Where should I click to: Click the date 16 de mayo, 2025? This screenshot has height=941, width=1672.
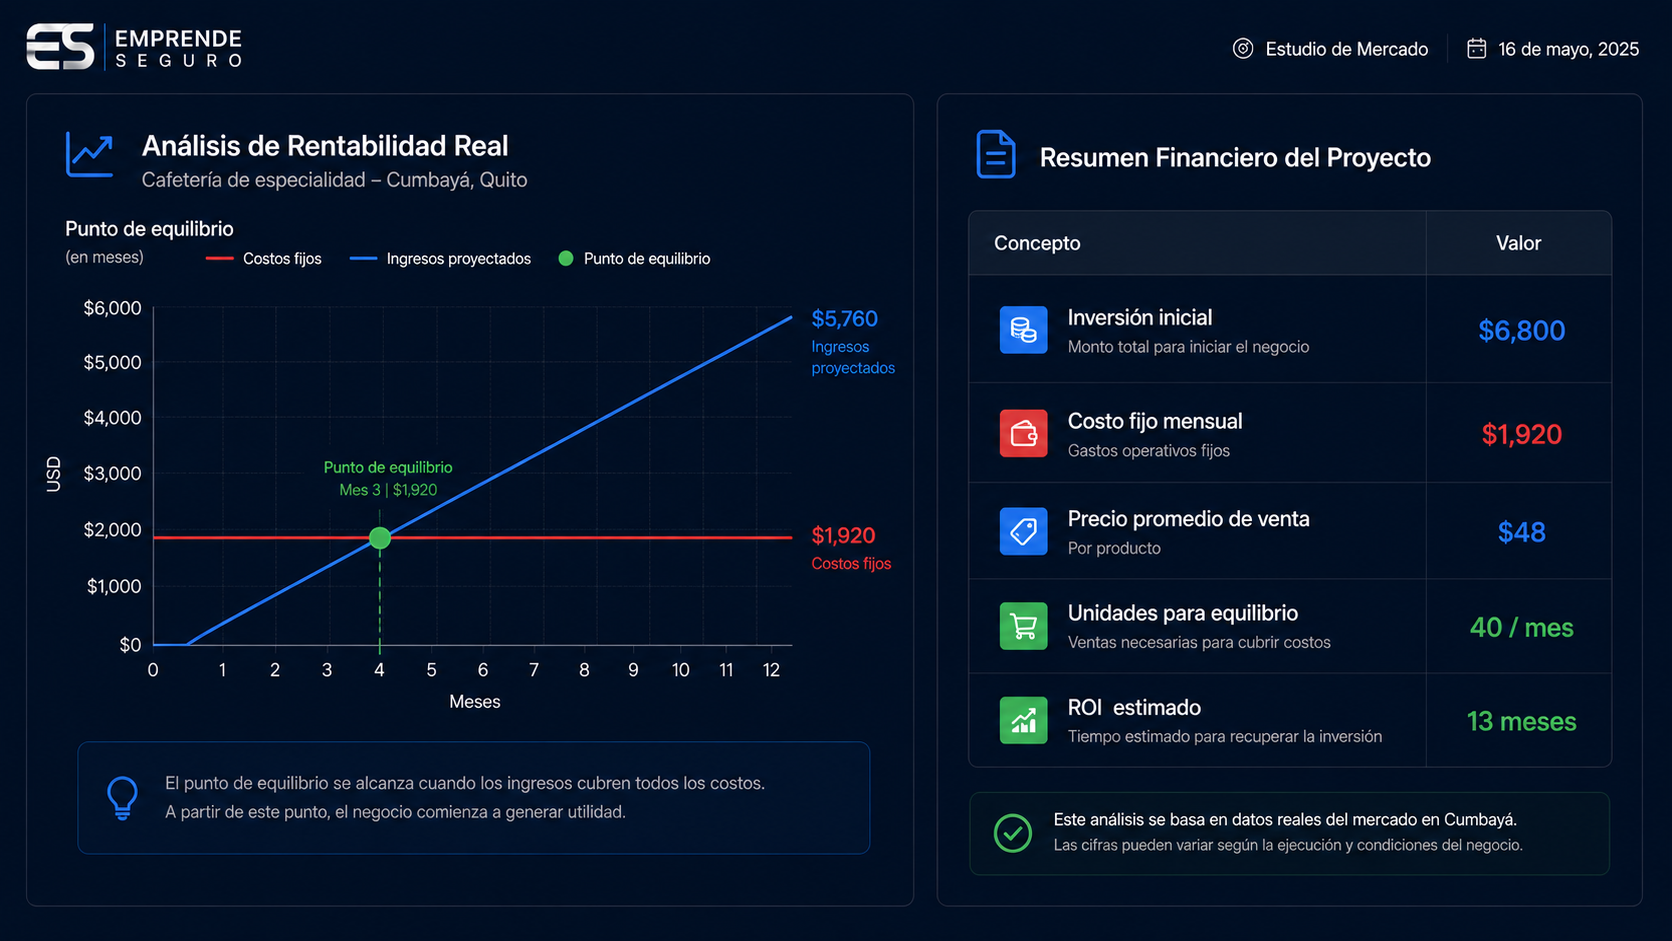click(1568, 49)
